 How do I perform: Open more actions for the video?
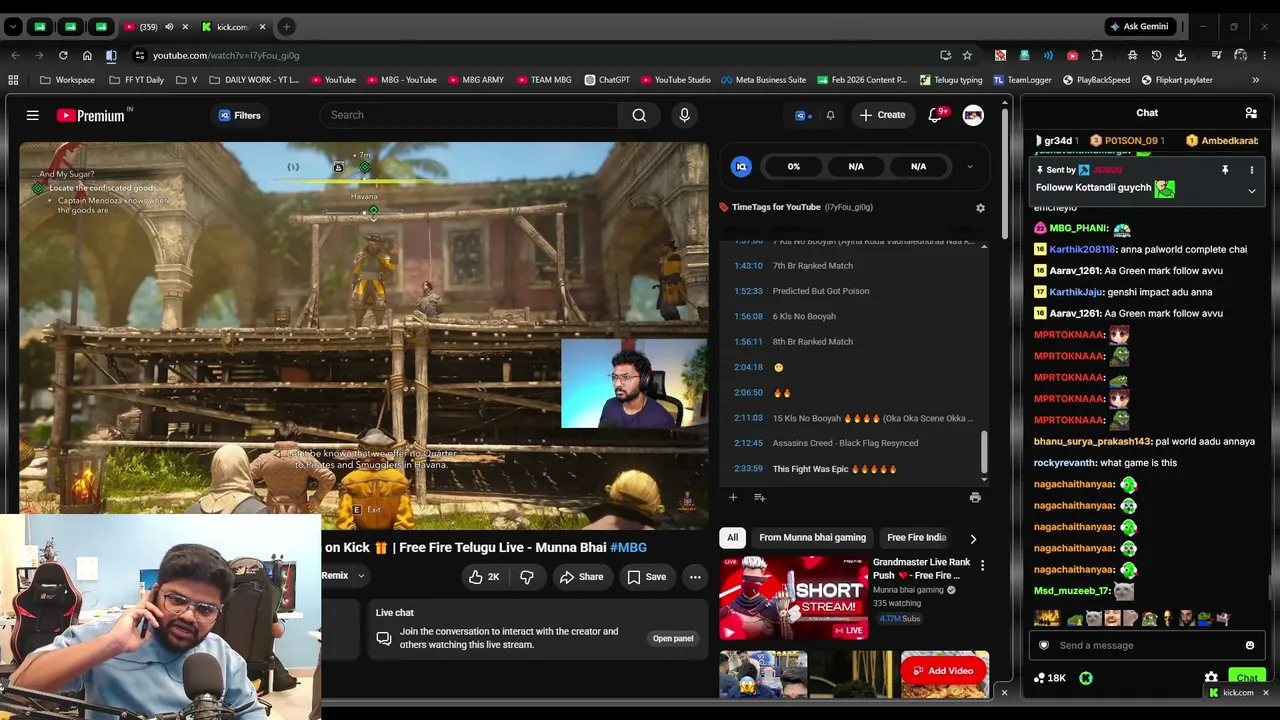pos(695,577)
